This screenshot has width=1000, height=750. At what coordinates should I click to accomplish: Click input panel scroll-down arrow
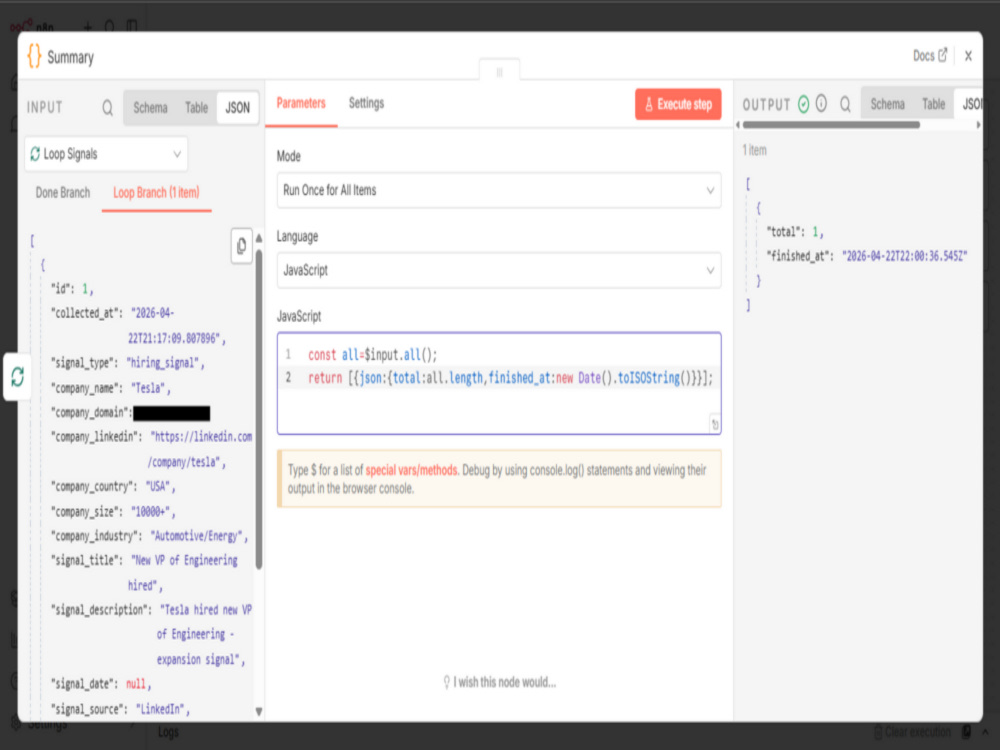(259, 711)
